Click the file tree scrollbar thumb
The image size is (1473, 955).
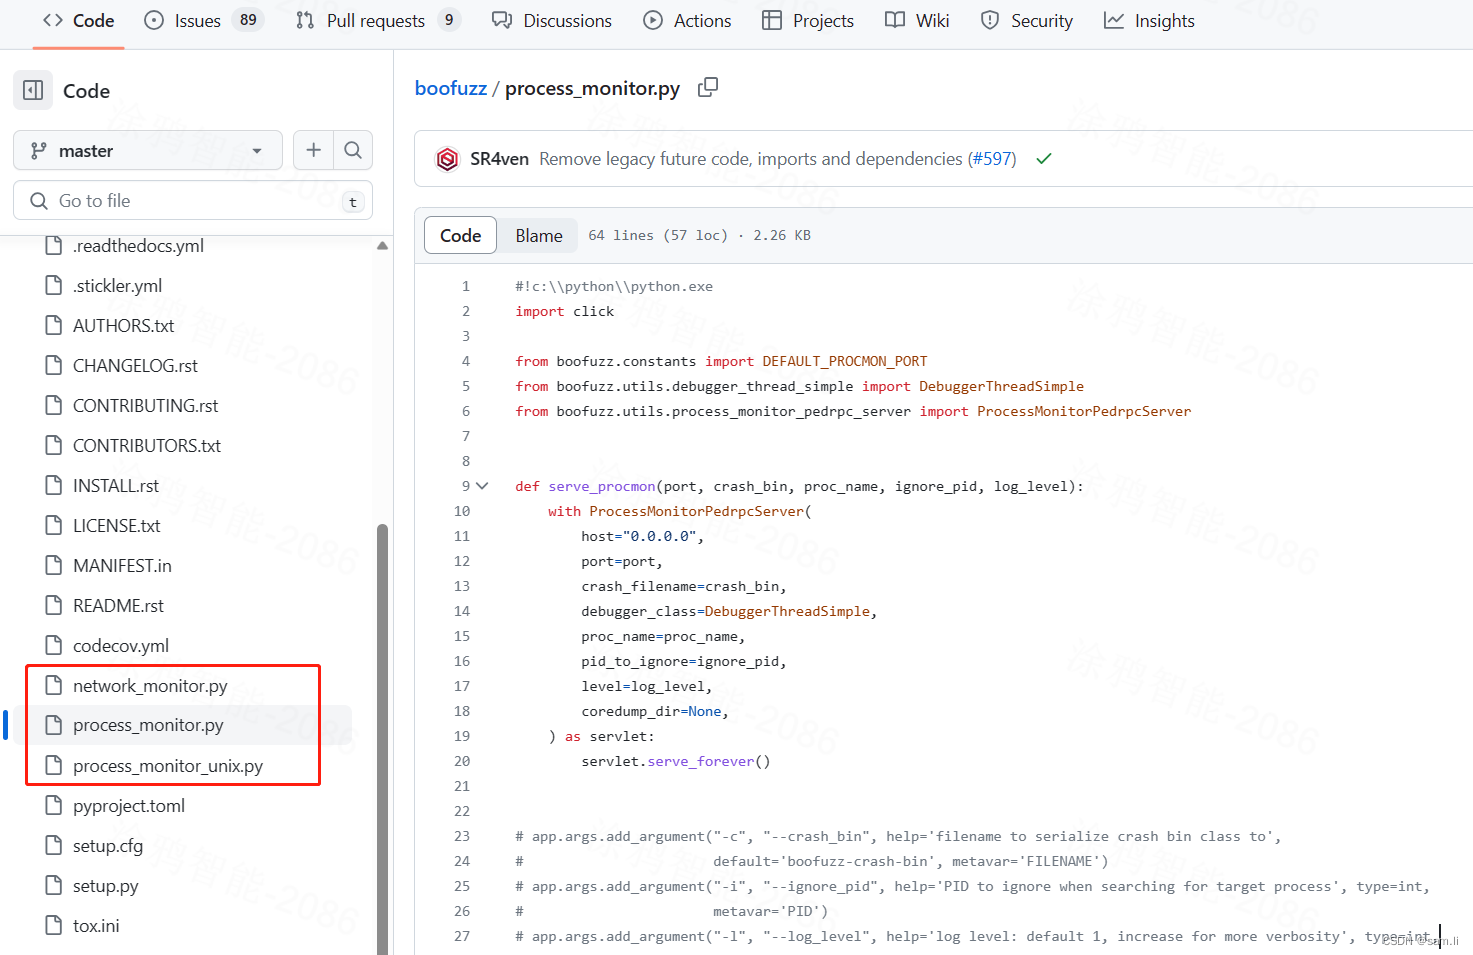coord(382,738)
